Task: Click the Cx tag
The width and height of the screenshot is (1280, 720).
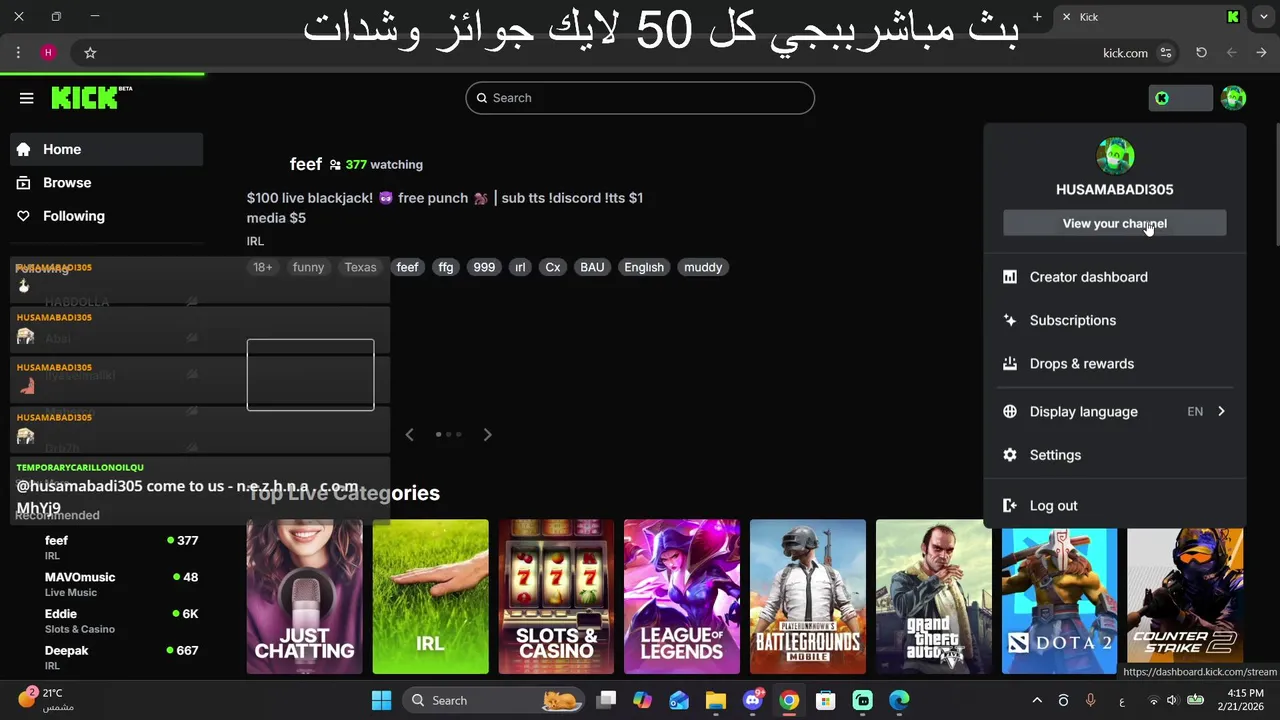Action: pos(553,267)
